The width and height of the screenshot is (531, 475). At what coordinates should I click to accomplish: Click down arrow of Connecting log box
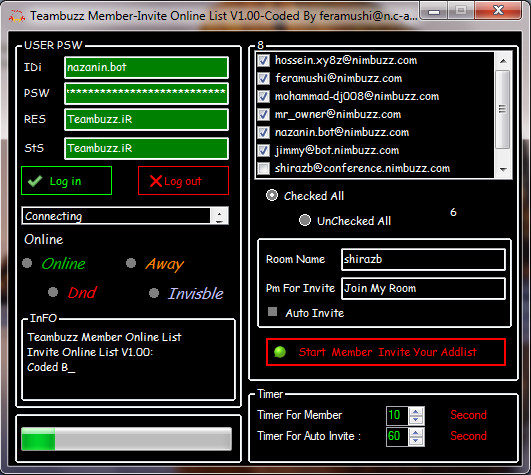219,220
